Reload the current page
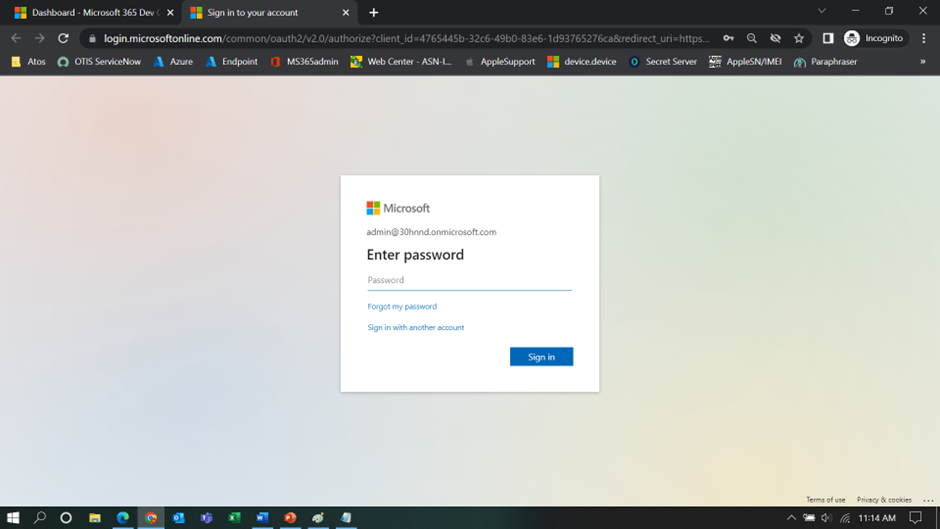Screen dimensions: 940x529 coord(63,38)
